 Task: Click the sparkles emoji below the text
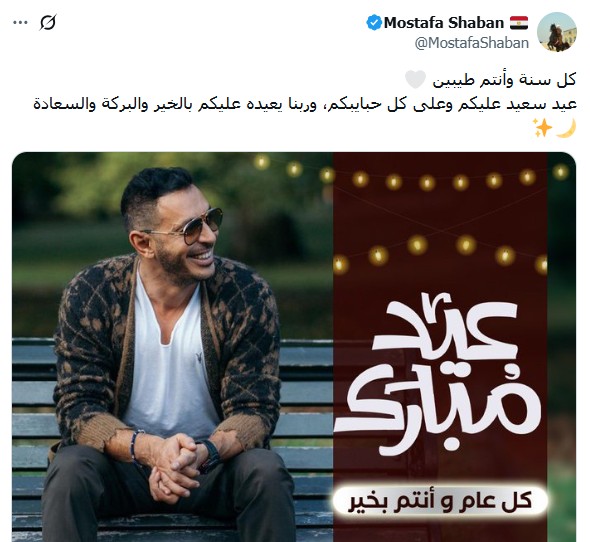click(543, 128)
